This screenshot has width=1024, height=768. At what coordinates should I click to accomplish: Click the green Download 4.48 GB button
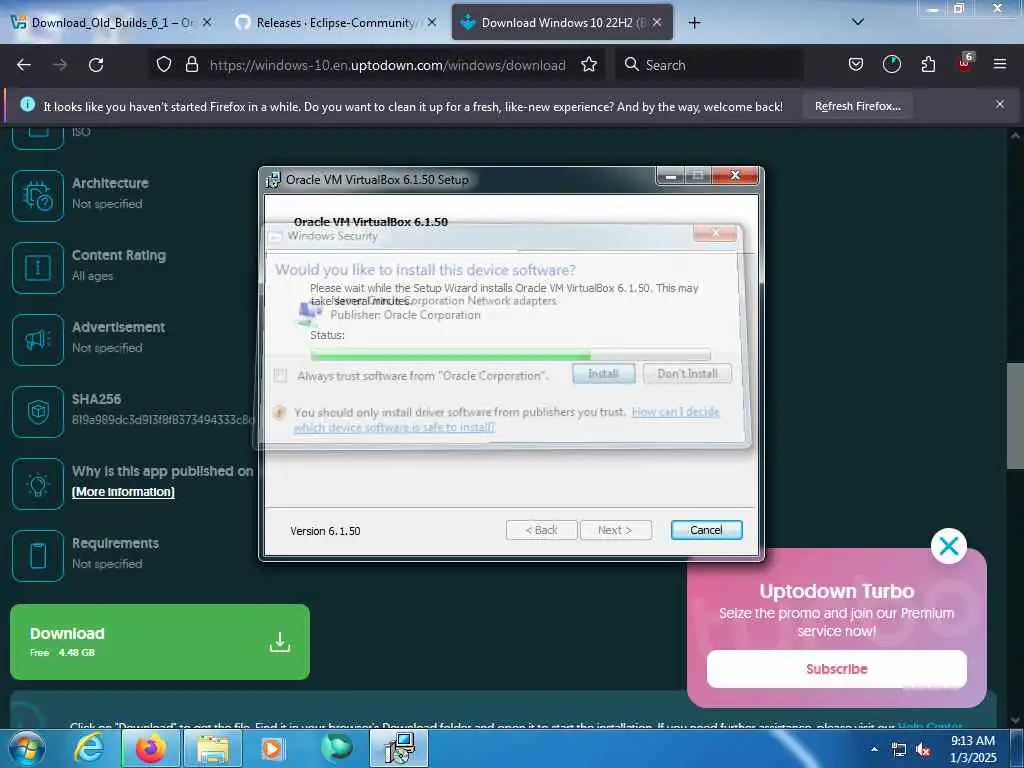pyautogui.click(x=160, y=641)
